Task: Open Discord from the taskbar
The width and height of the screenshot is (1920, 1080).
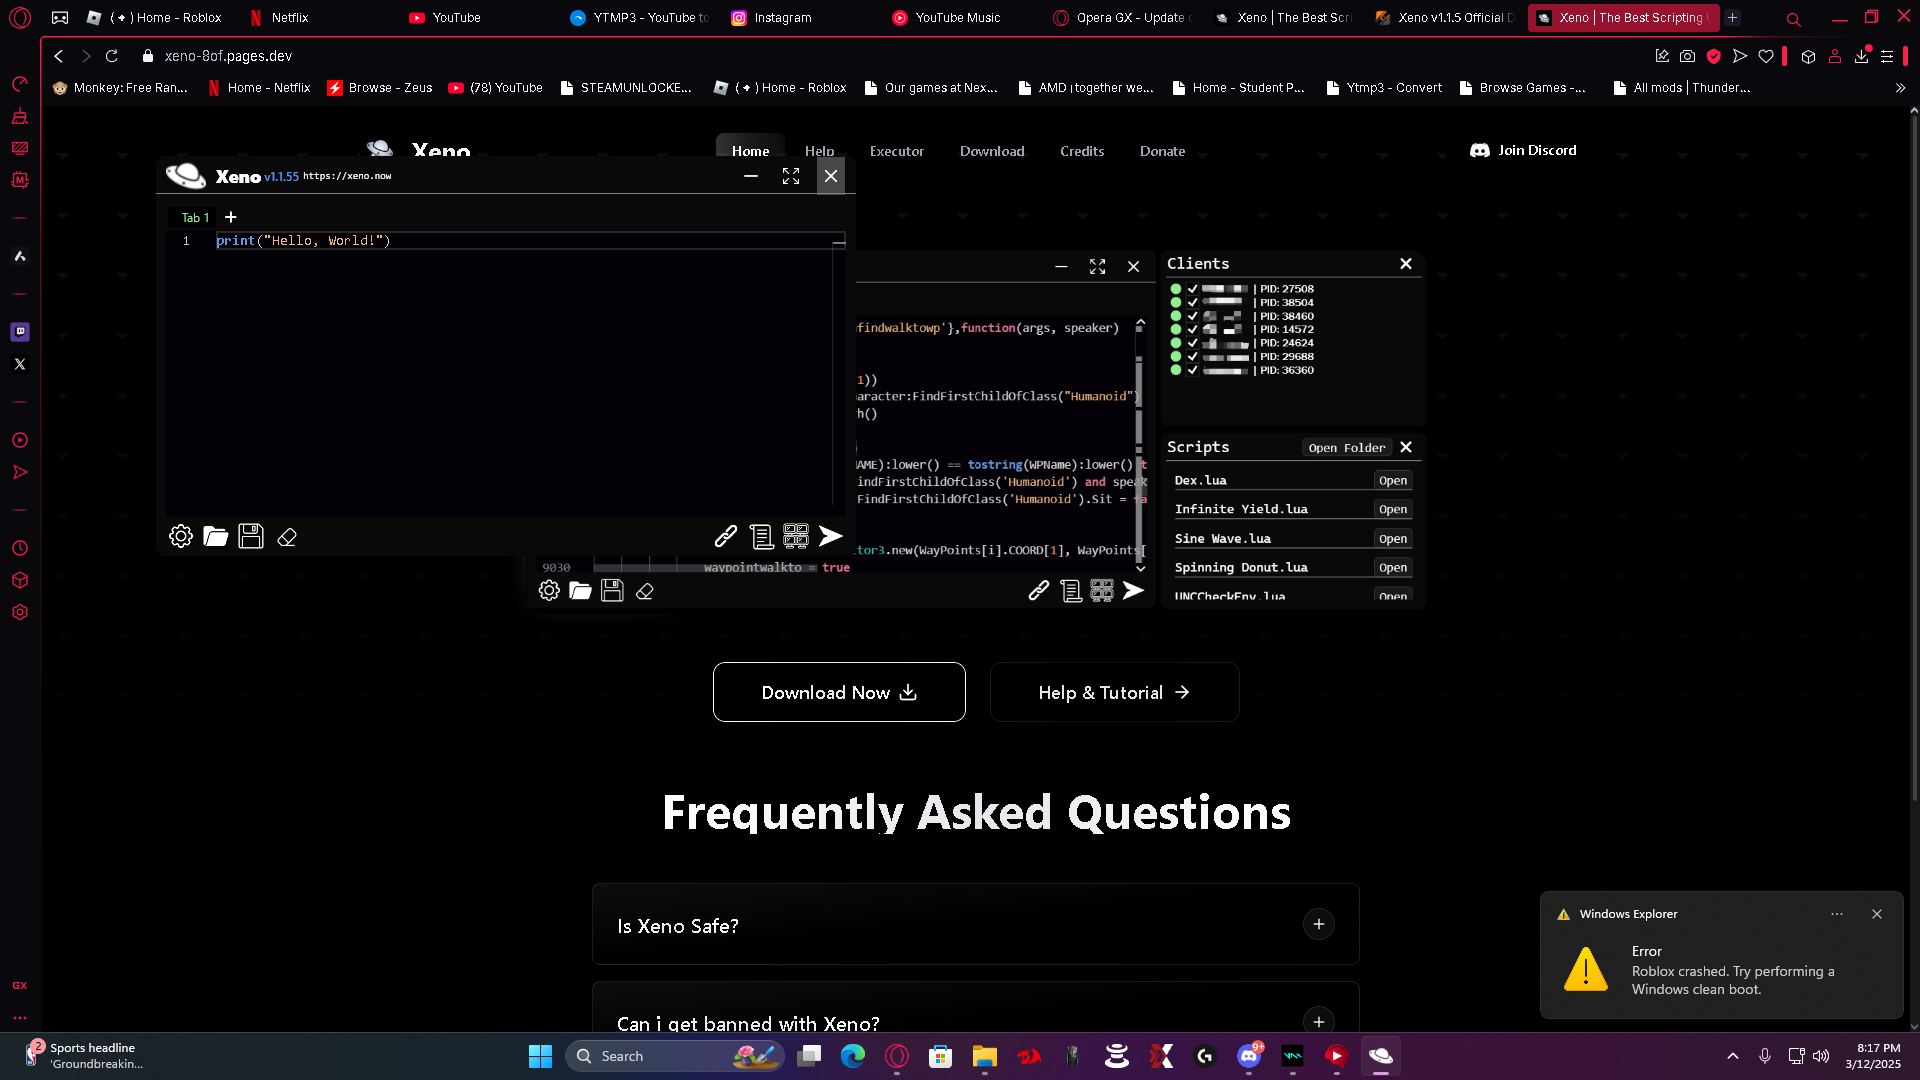Action: coord(1249,1056)
